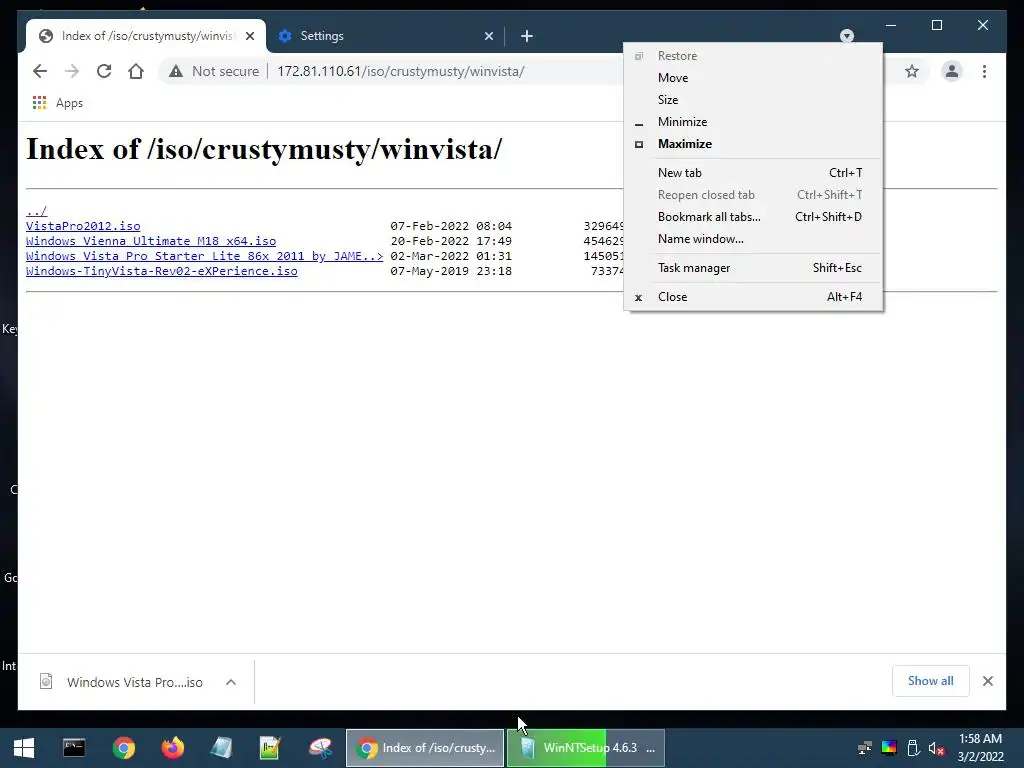
Task: Open the Apps grid shortcut
Action: click(57, 103)
